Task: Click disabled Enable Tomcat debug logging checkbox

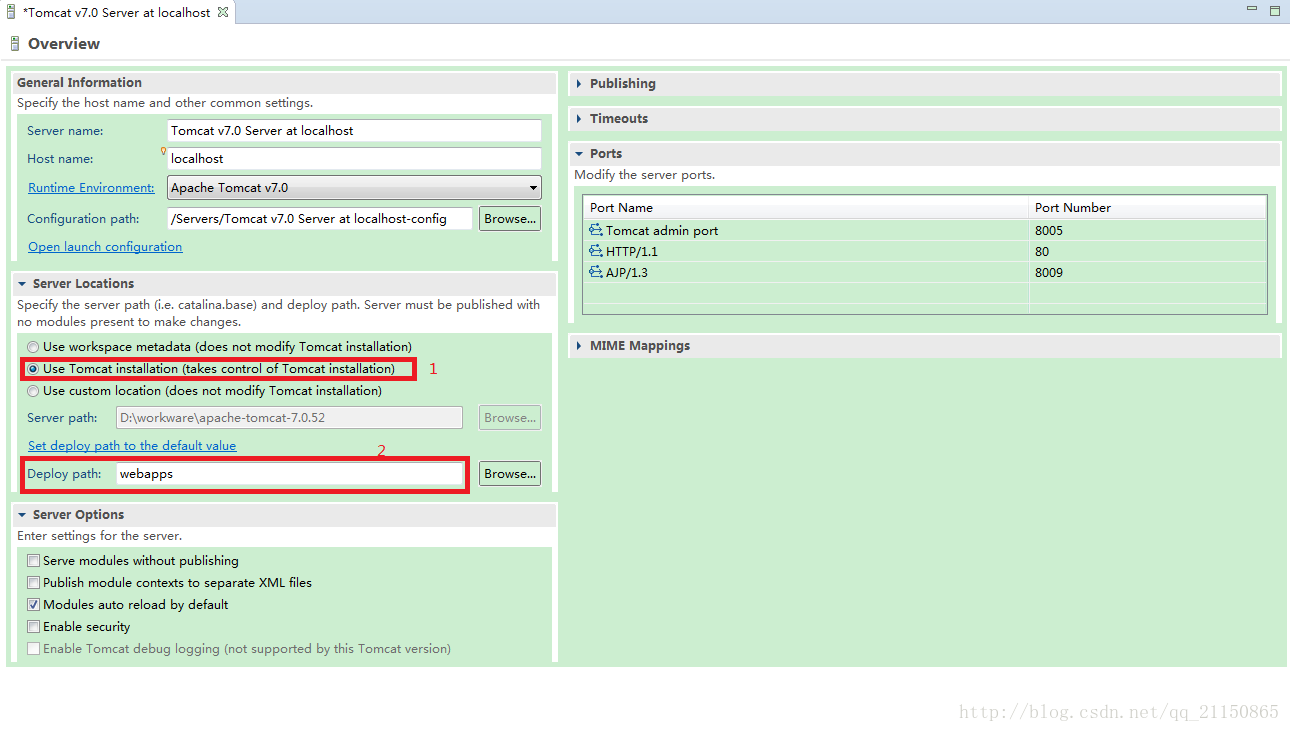Action: pyautogui.click(x=34, y=649)
